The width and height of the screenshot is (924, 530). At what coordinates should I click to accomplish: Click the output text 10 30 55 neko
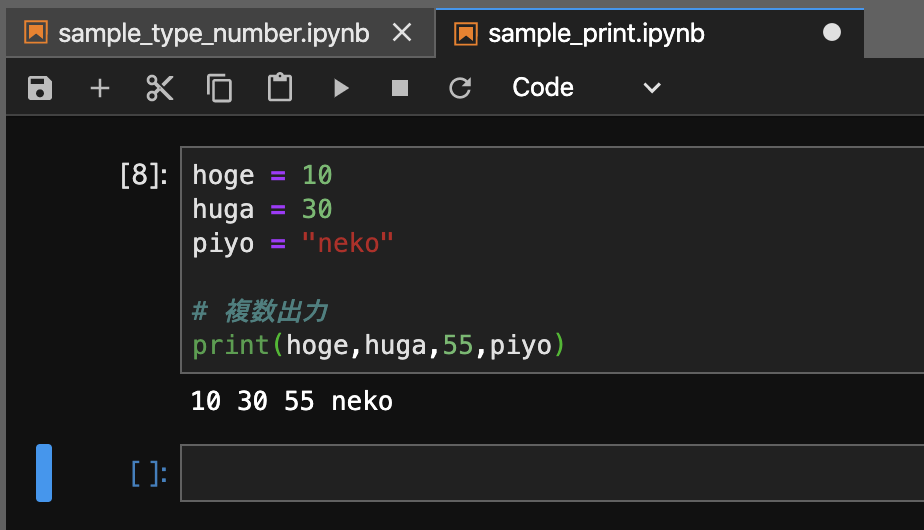292,402
